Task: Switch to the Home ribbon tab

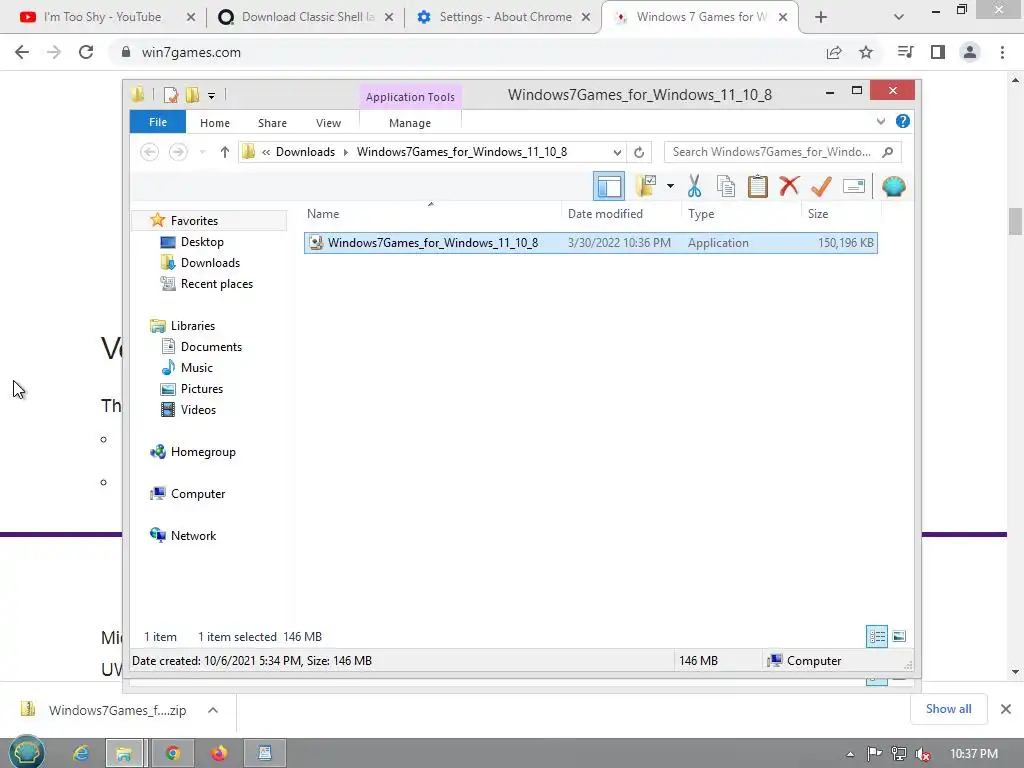Action: coord(215,123)
